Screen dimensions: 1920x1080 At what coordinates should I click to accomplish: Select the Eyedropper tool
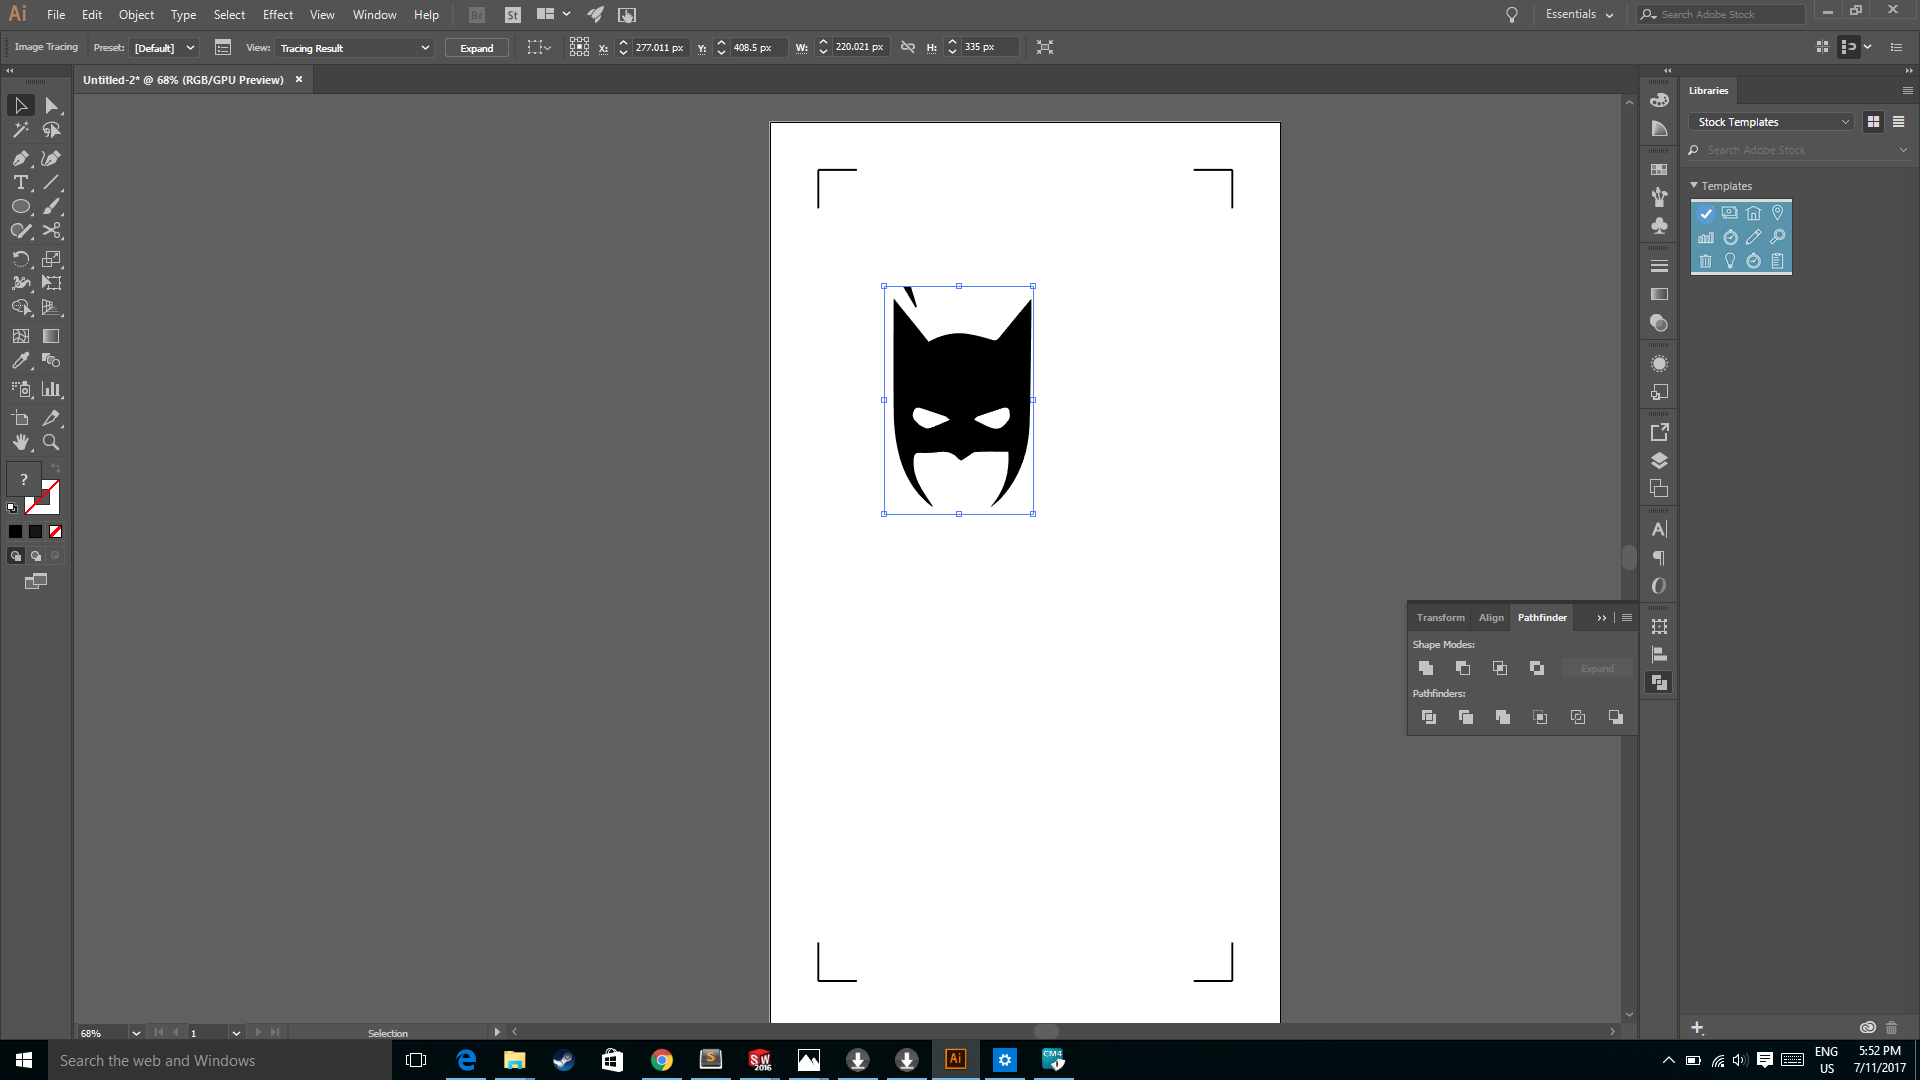click(21, 361)
